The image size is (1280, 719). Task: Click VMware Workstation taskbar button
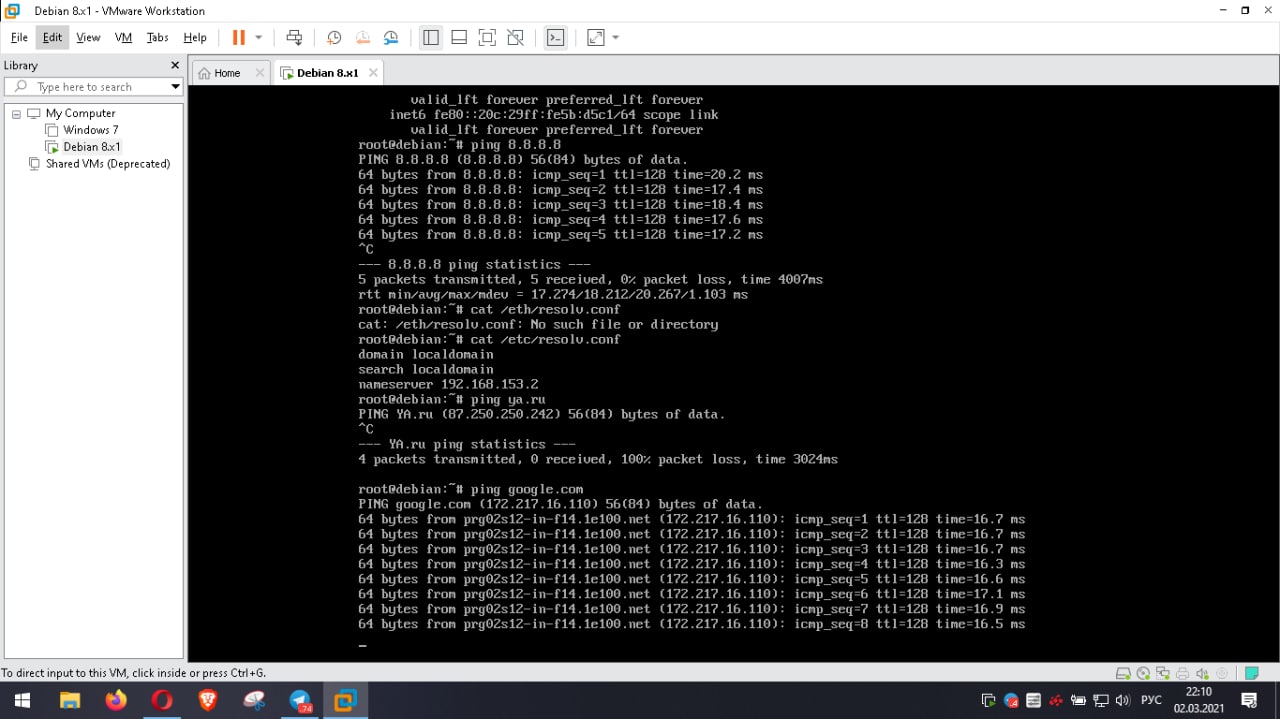346,700
